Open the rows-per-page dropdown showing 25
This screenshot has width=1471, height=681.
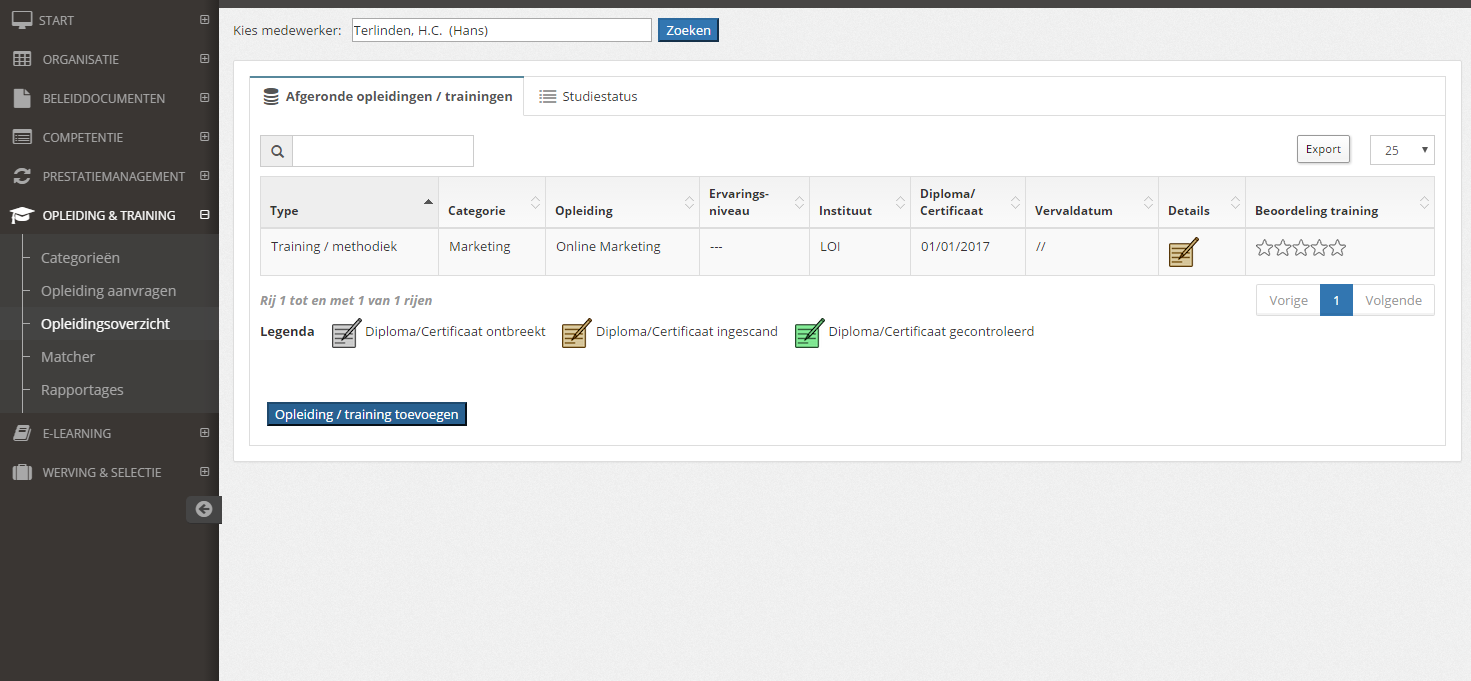click(1402, 150)
